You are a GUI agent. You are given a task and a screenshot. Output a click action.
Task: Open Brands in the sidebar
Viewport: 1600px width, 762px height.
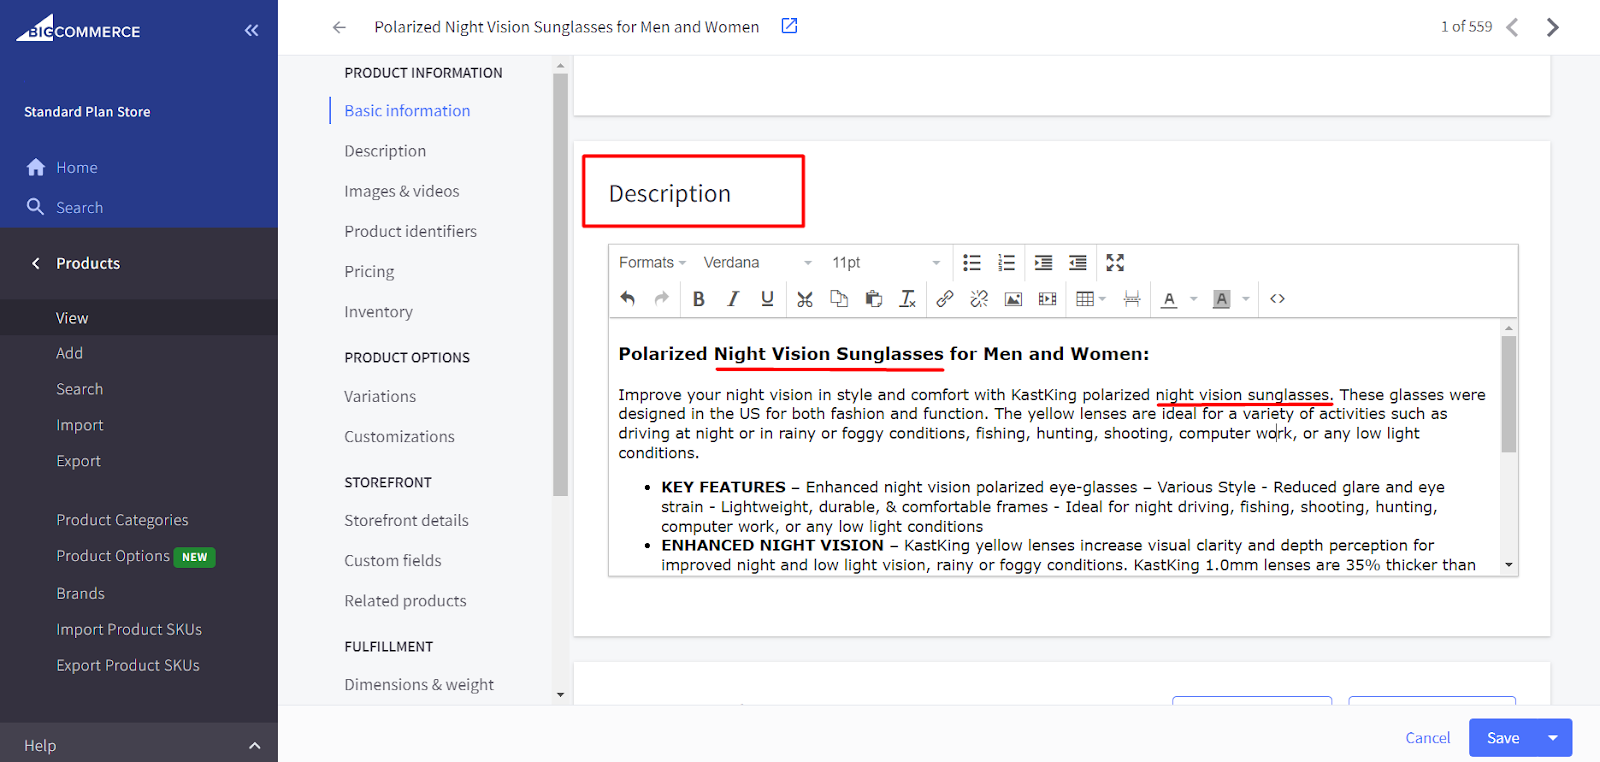(80, 593)
